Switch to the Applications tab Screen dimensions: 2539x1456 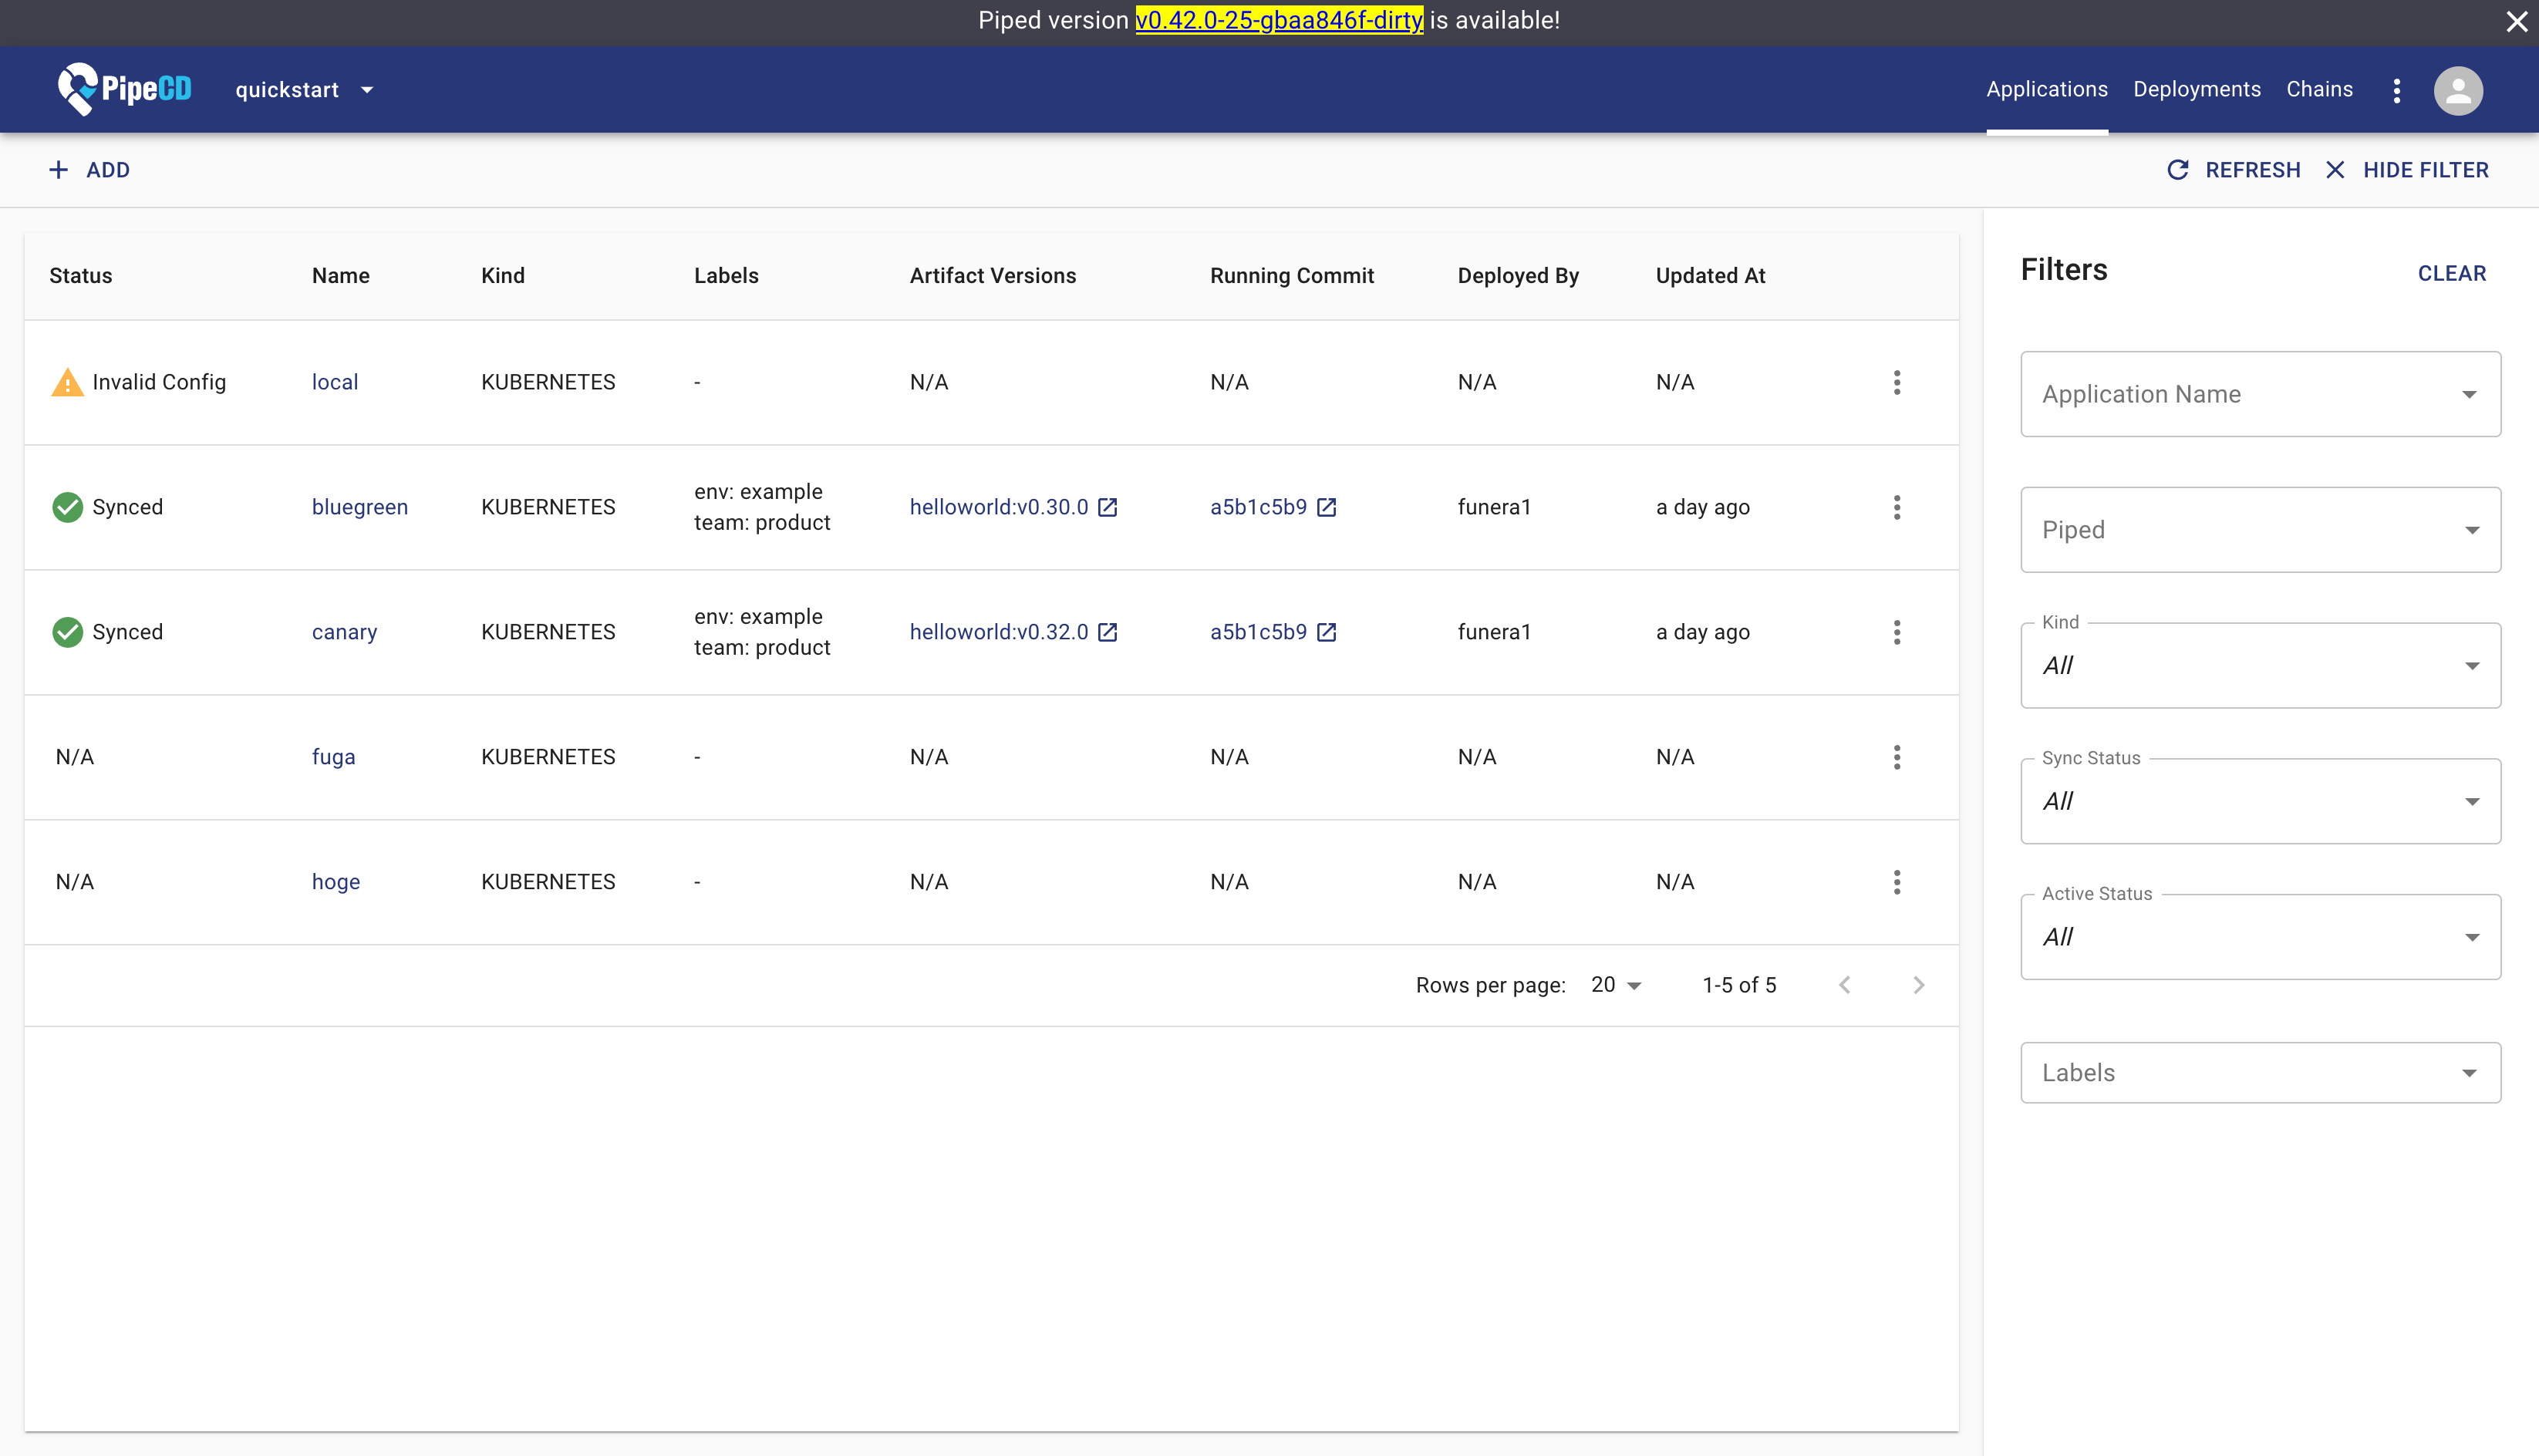point(2046,89)
